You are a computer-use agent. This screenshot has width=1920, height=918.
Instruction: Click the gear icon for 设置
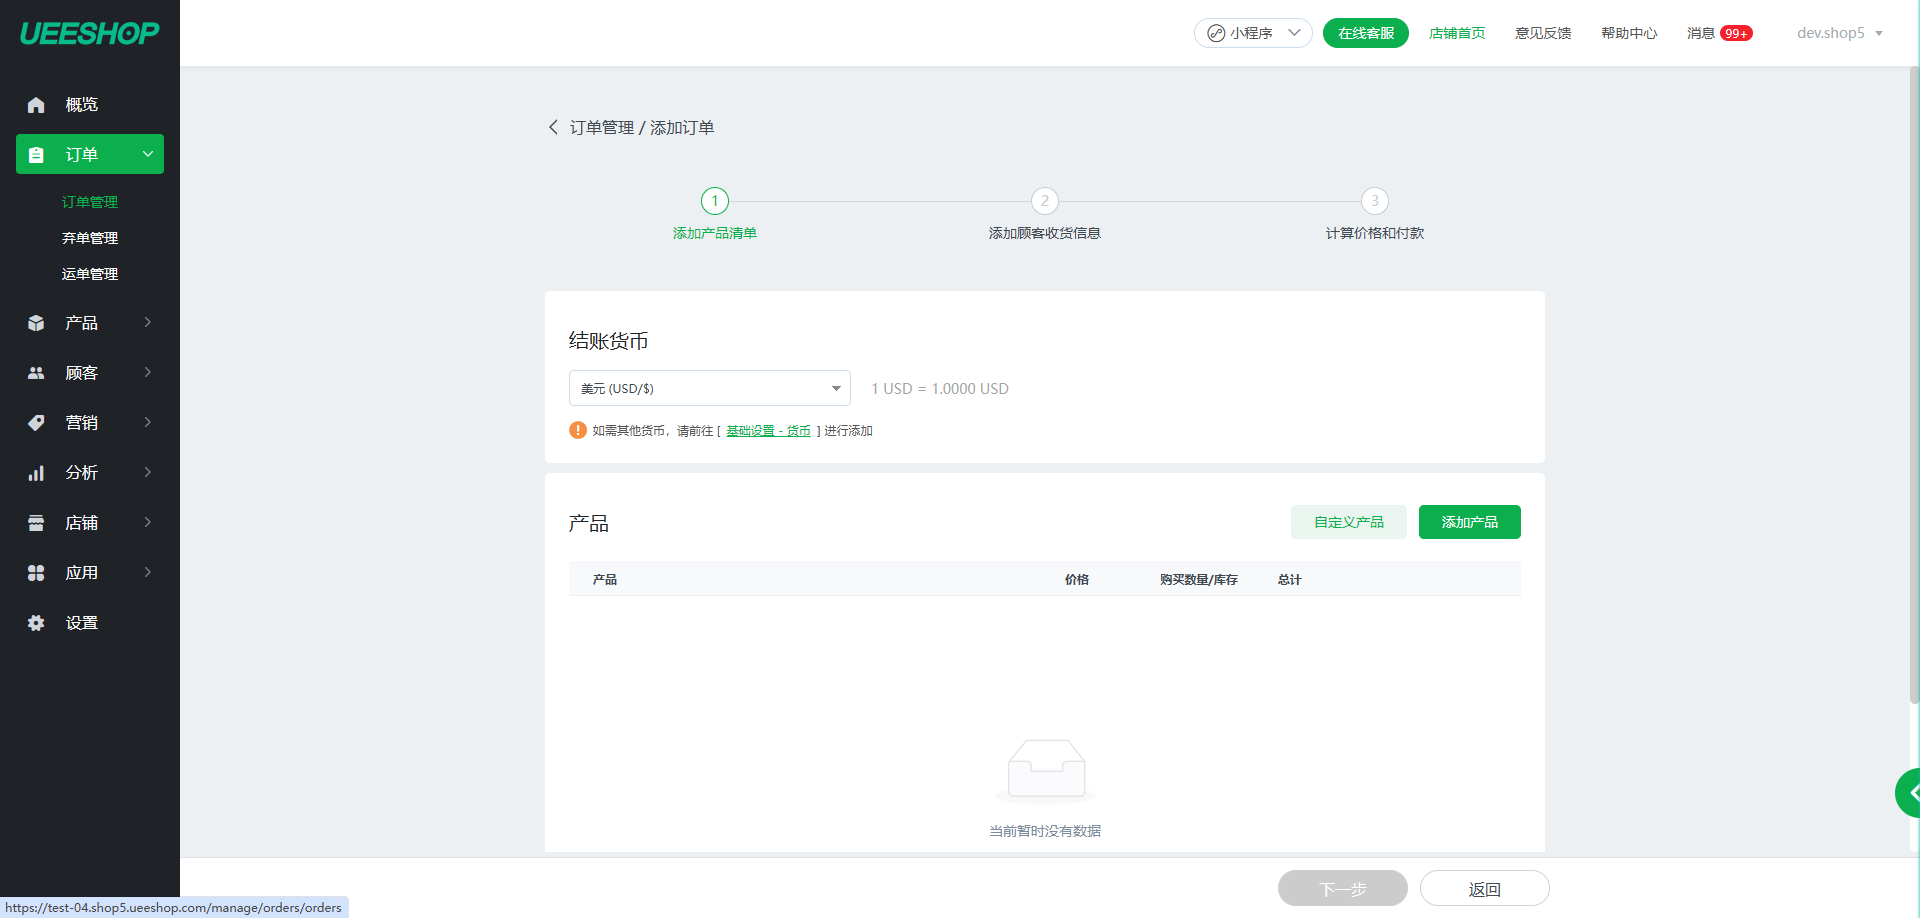click(36, 623)
